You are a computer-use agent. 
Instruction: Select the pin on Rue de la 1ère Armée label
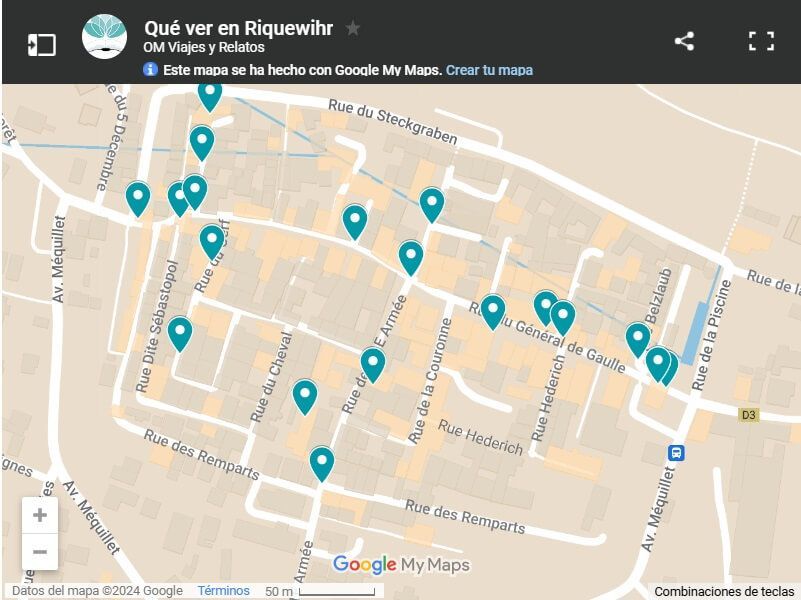[373, 365]
